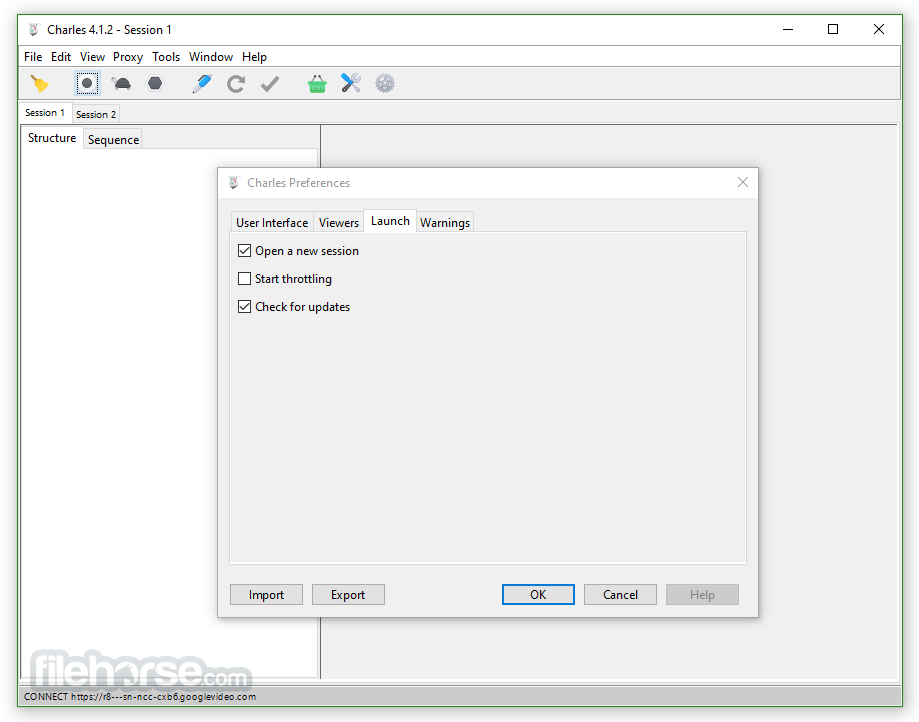Viewport: 919px width, 722px height.
Task: Uncheck 'Open a new session' checkbox
Action: point(244,251)
